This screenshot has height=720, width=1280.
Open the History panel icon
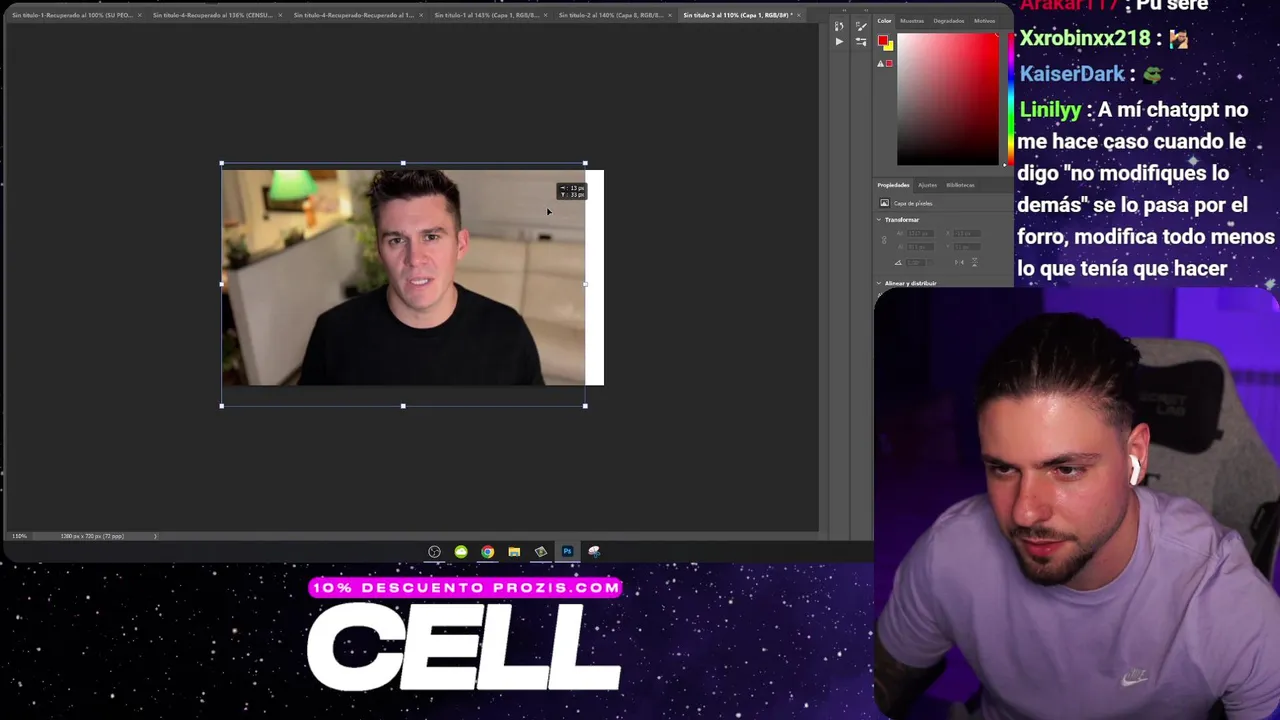coord(839,26)
